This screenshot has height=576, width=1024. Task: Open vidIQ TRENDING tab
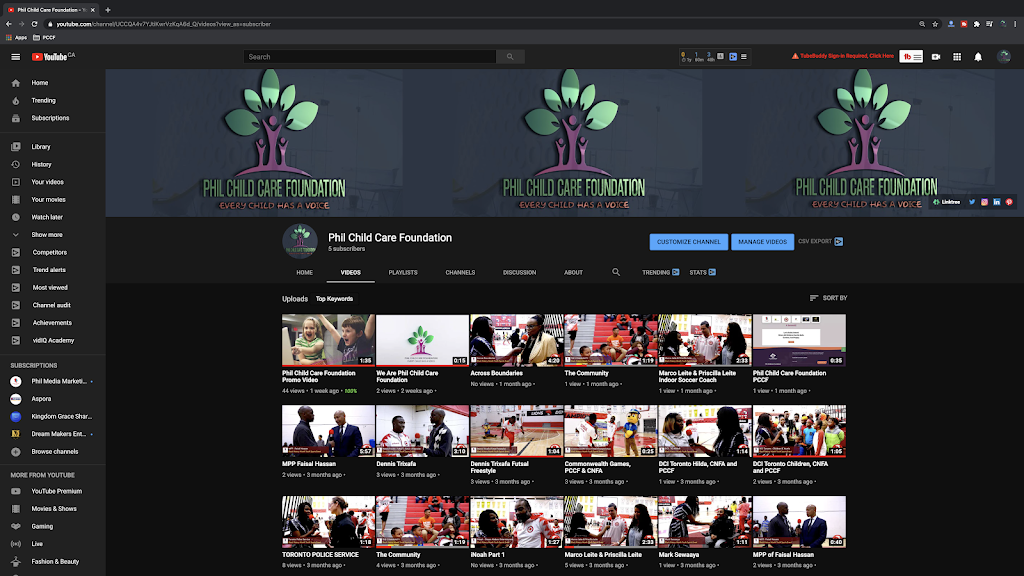pos(660,272)
